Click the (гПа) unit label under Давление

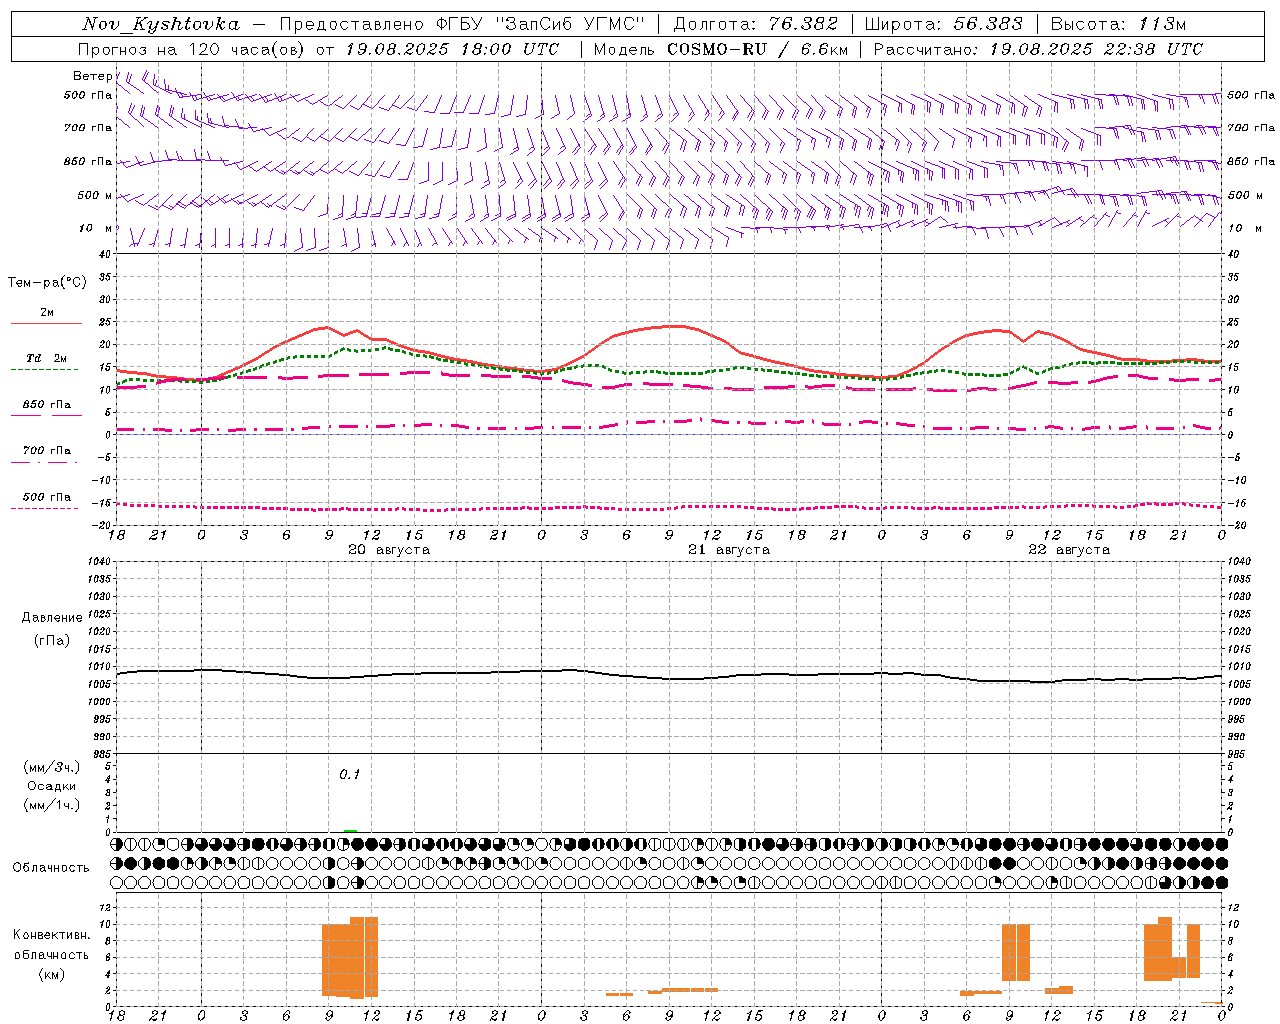(x=52, y=641)
